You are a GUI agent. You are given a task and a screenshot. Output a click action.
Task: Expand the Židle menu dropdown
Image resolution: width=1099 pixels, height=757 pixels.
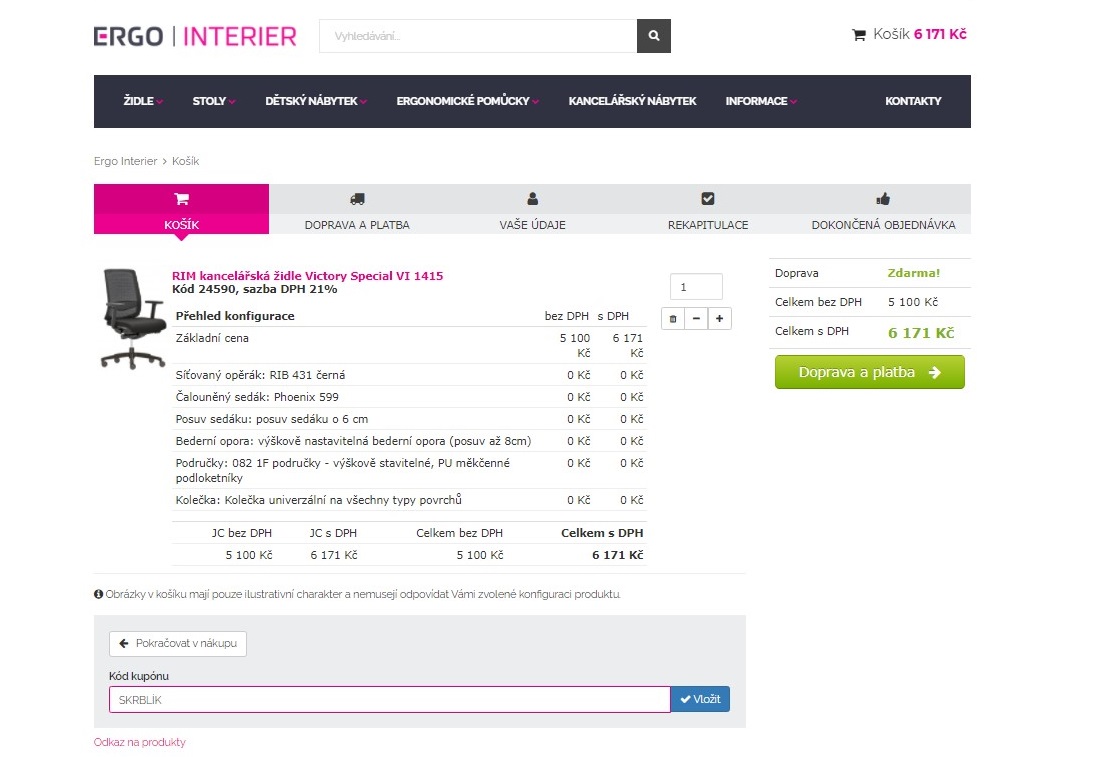pos(143,101)
